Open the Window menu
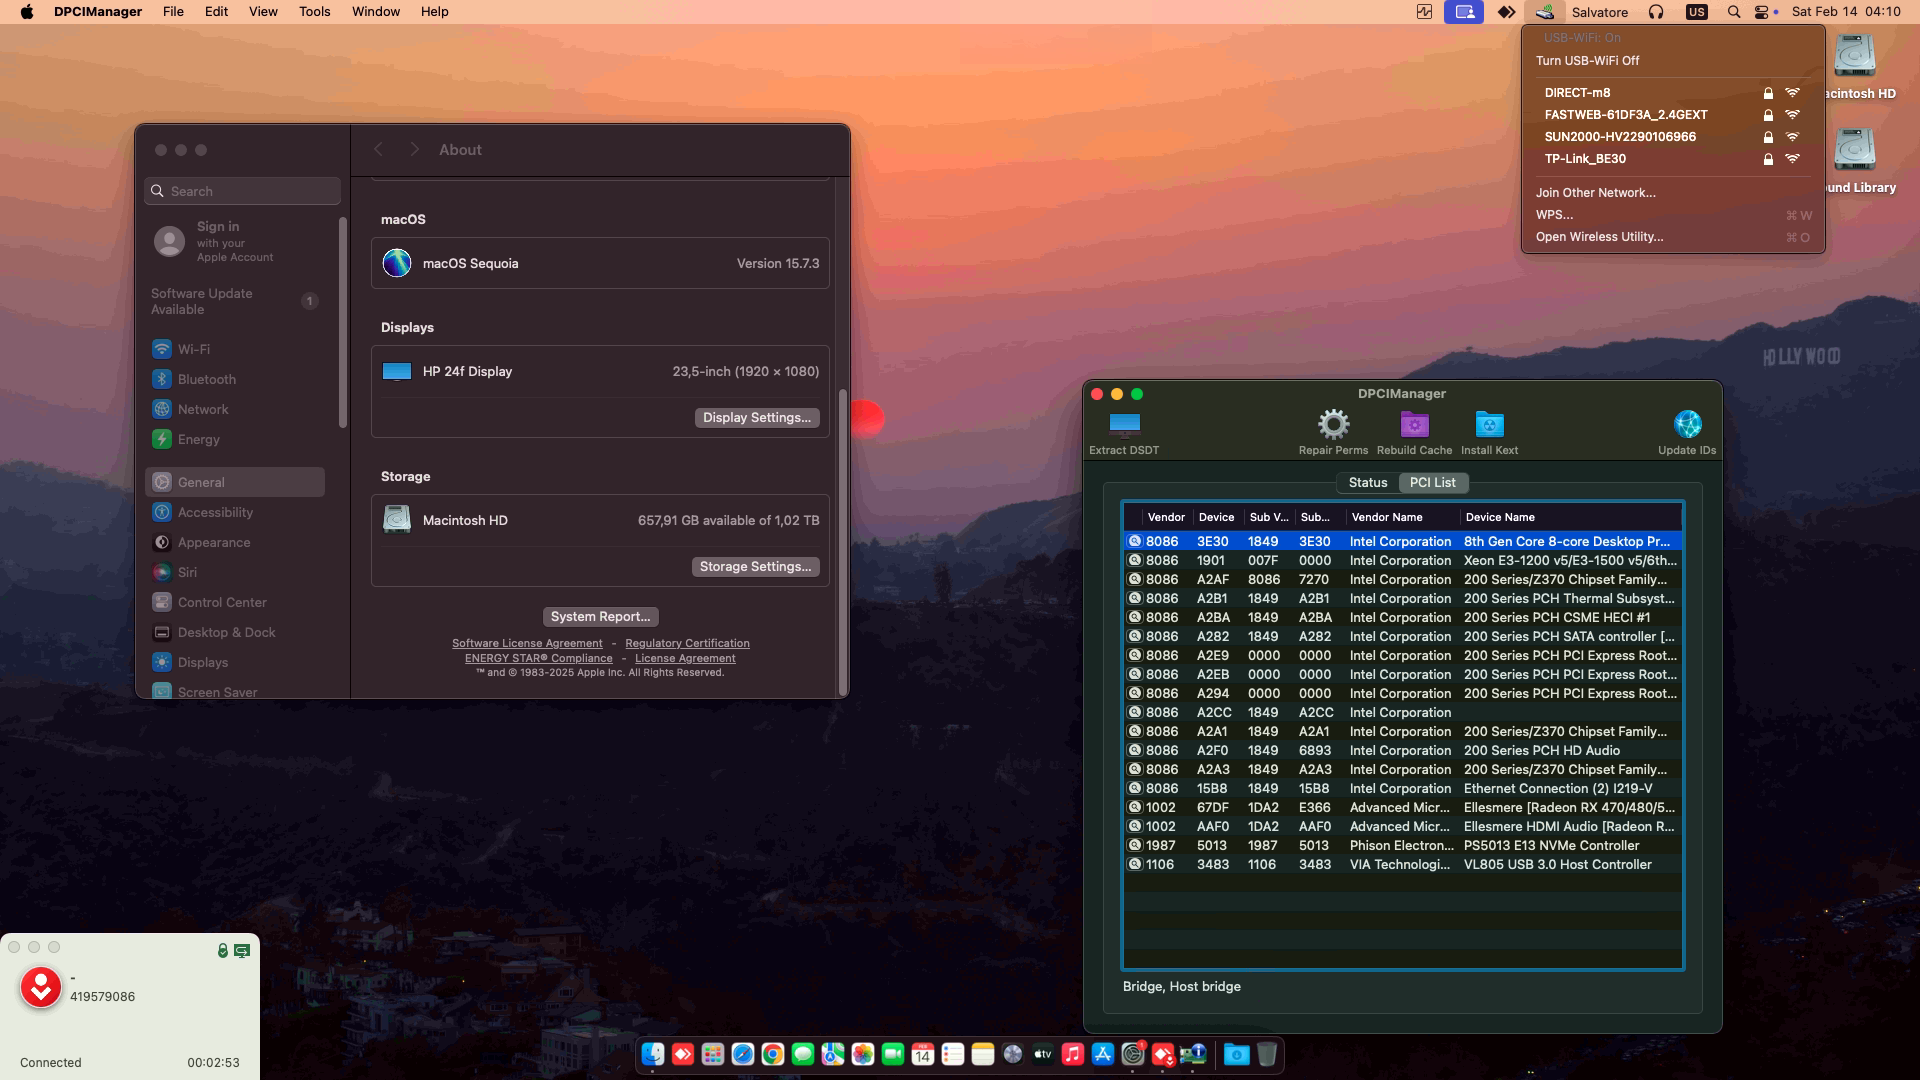The image size is (1920, 1080). pyautogui.click(x=376, y=12)
